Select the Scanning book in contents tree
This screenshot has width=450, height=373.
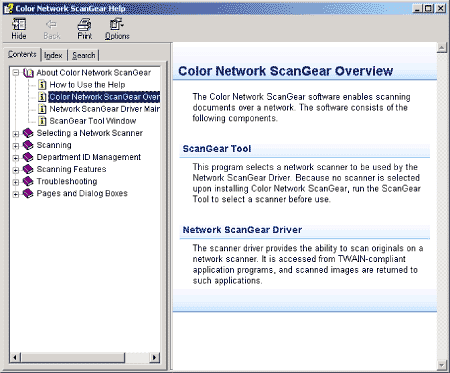coord(54,145)
